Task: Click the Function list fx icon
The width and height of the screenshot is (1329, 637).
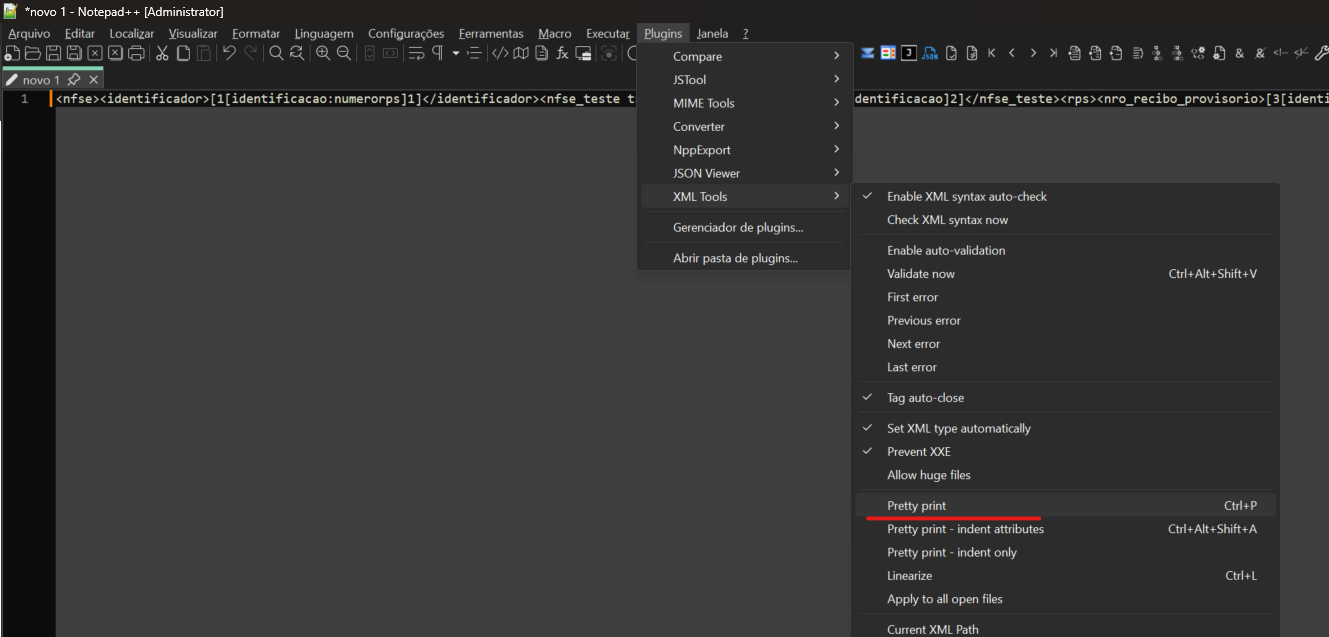Action: click(563, 53)
